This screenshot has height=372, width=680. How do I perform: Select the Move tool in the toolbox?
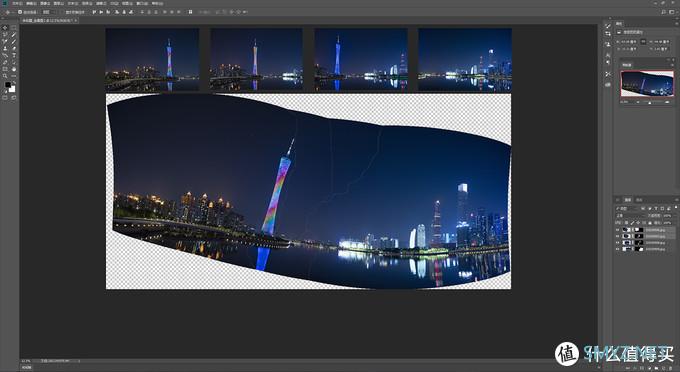click(5, 28)
